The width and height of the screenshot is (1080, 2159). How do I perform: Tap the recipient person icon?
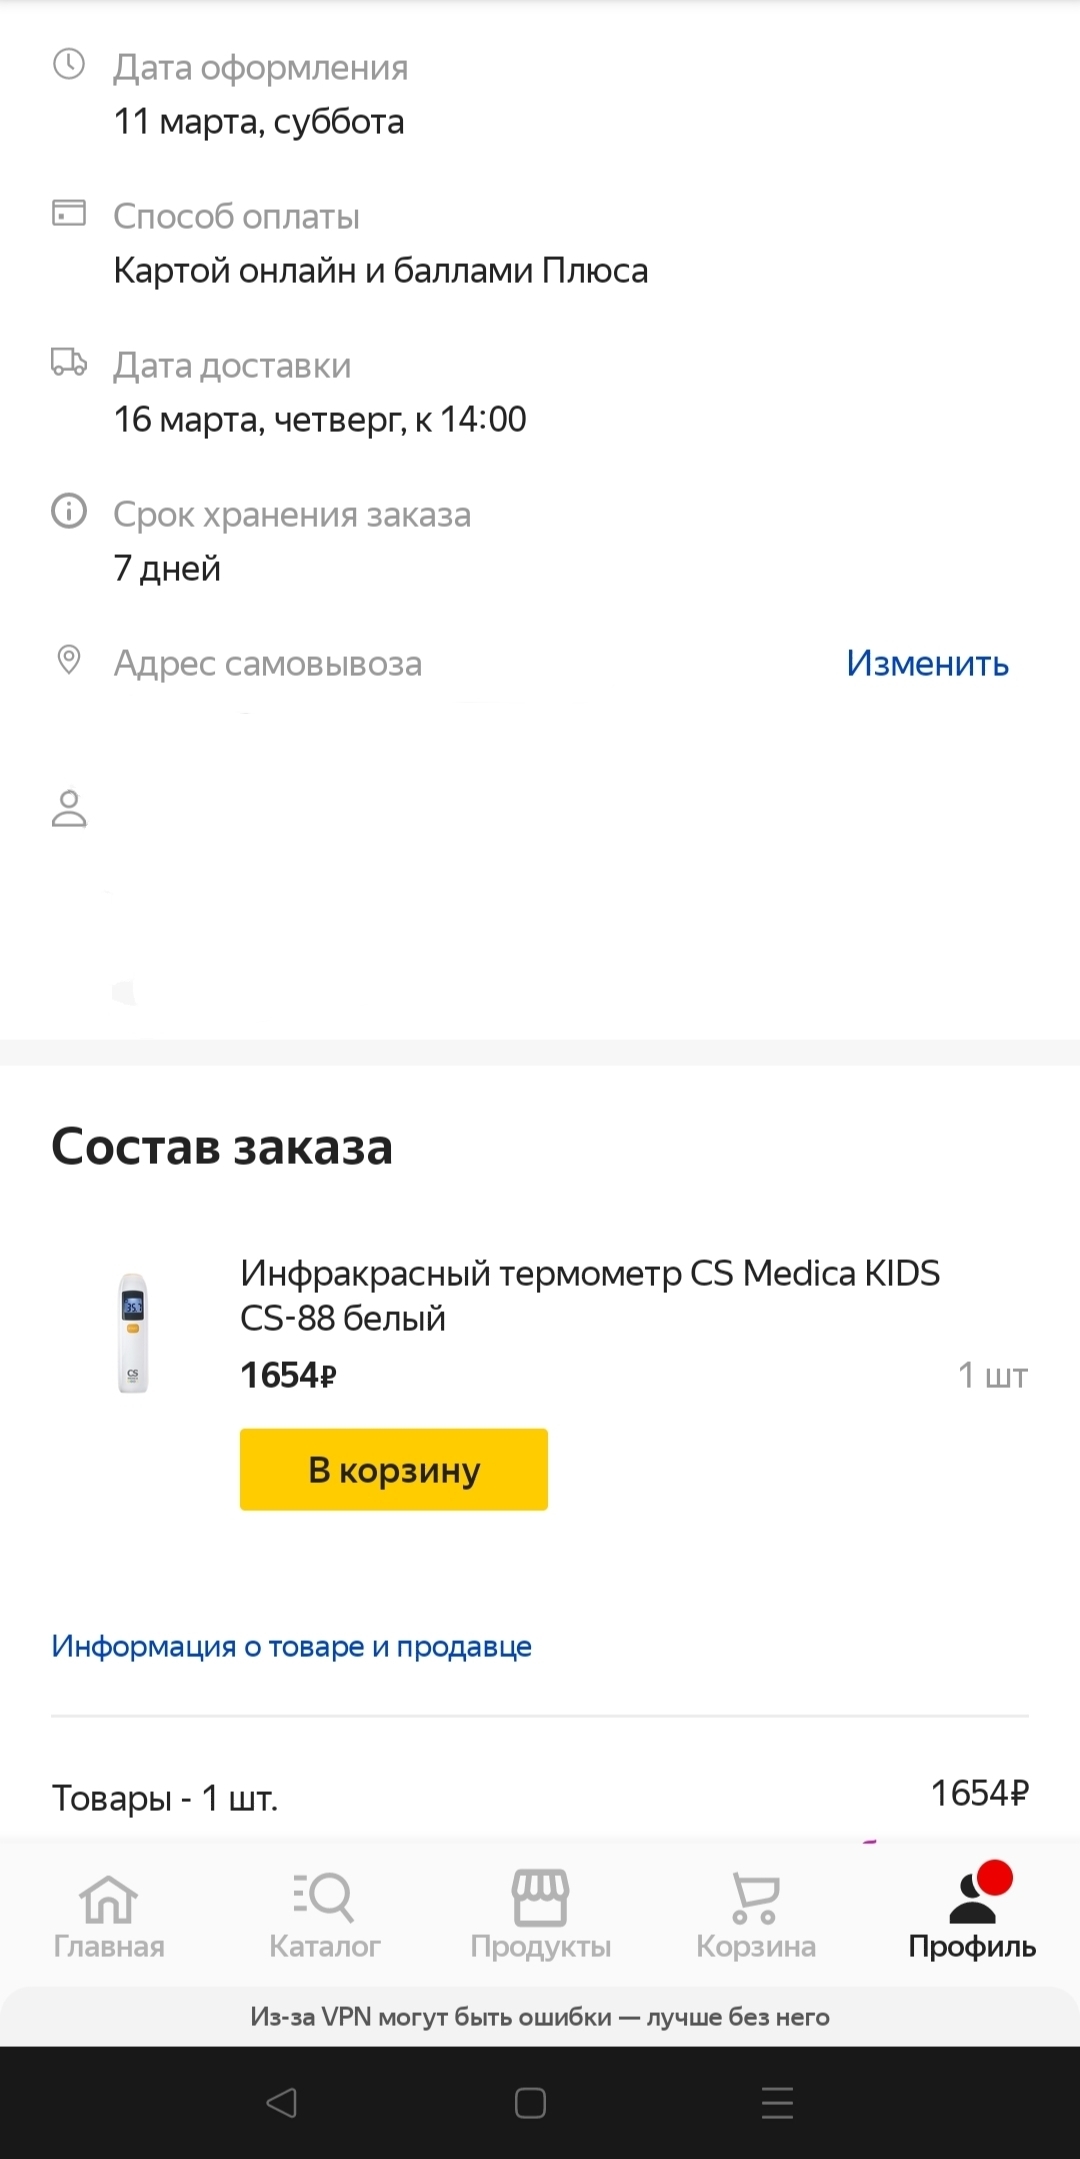68,808
